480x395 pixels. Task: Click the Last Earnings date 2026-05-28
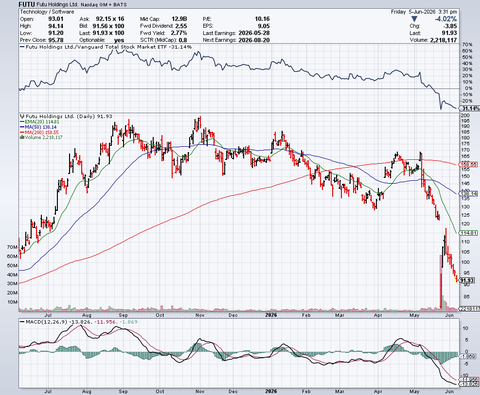(254, 33)
